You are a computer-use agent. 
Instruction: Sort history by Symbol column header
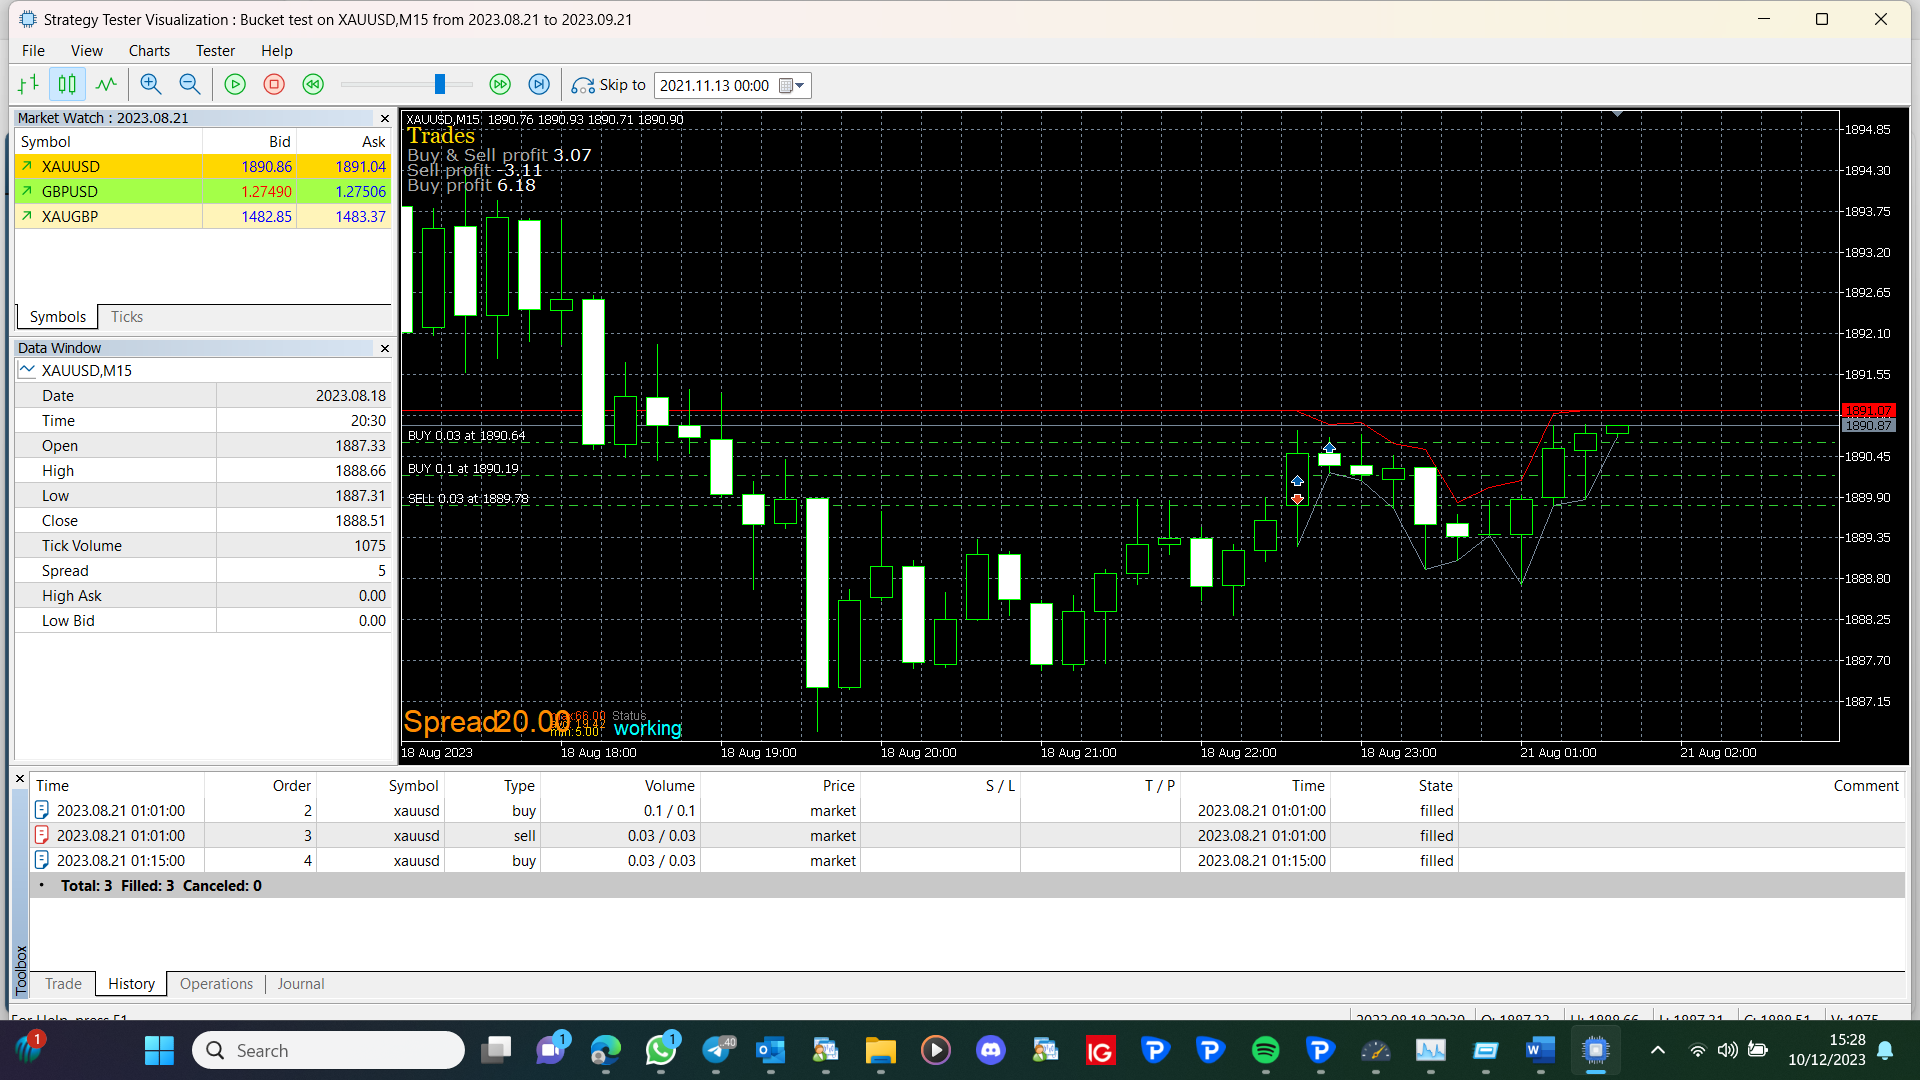[x=380, y=786]
